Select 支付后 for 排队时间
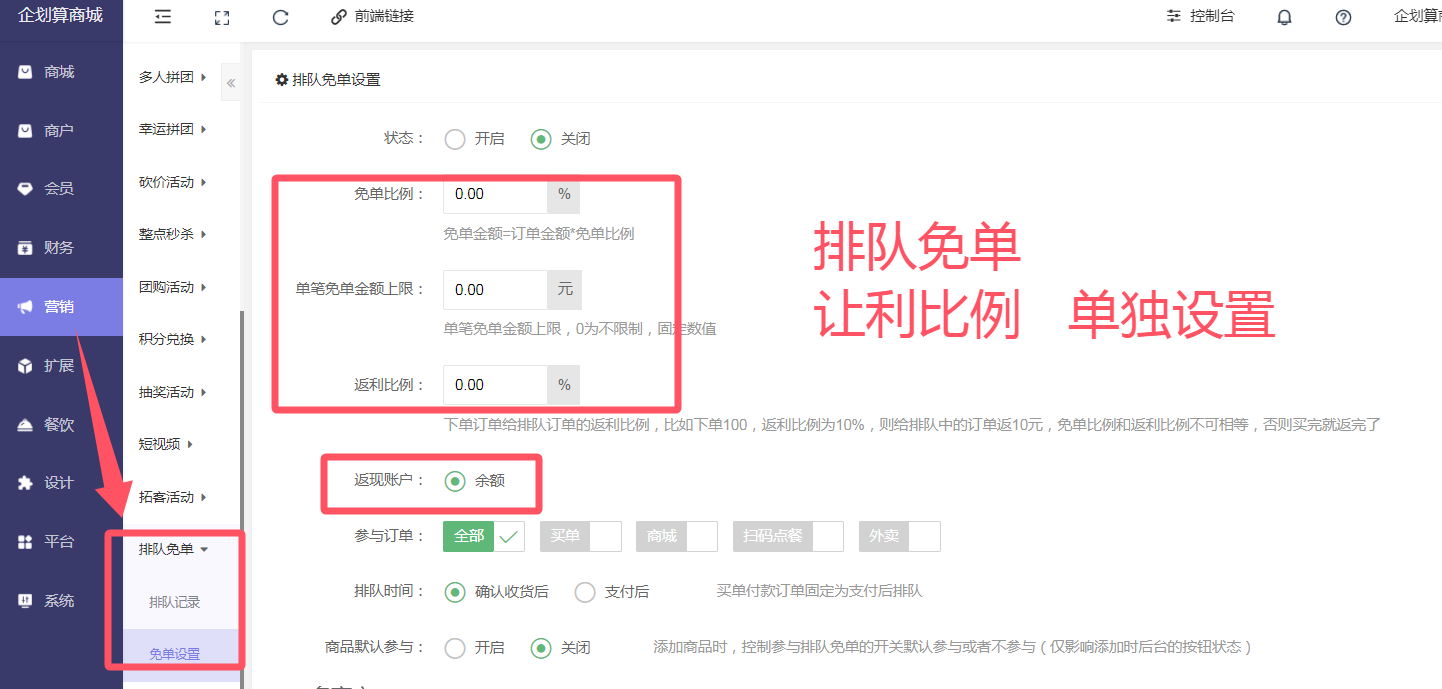Screen dimensions: 1442x689 [x=585, y=592]
